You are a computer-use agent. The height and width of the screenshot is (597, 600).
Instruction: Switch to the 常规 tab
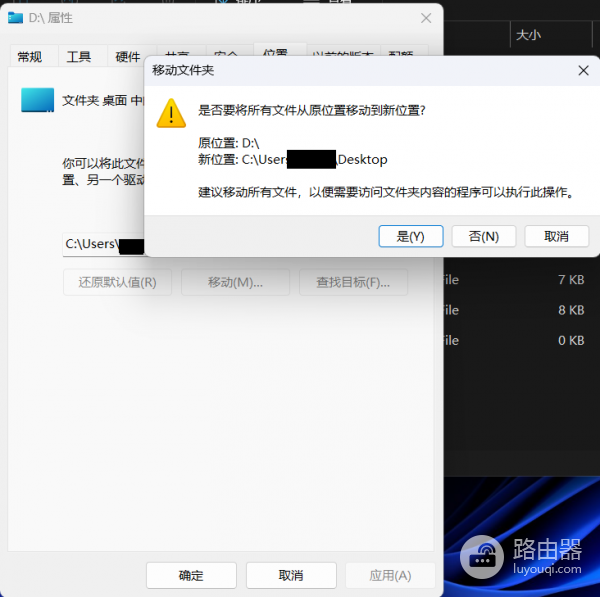tap(30, 57)
